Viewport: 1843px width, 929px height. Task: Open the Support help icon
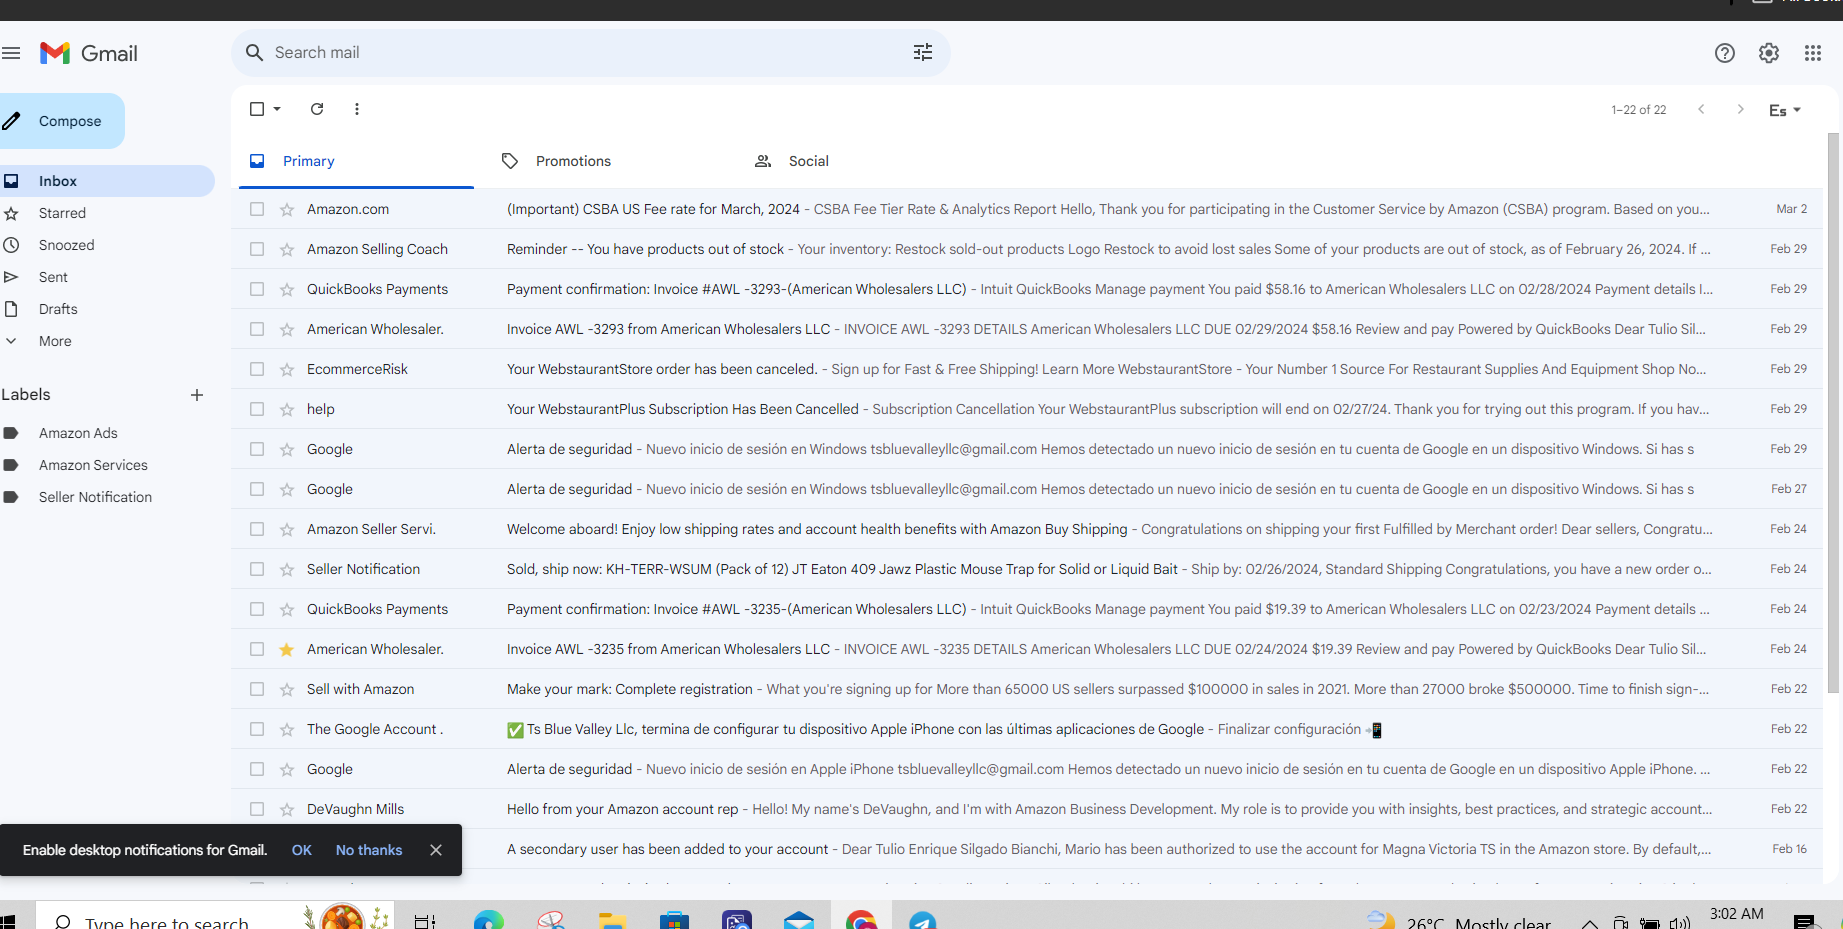point(1725,53)
